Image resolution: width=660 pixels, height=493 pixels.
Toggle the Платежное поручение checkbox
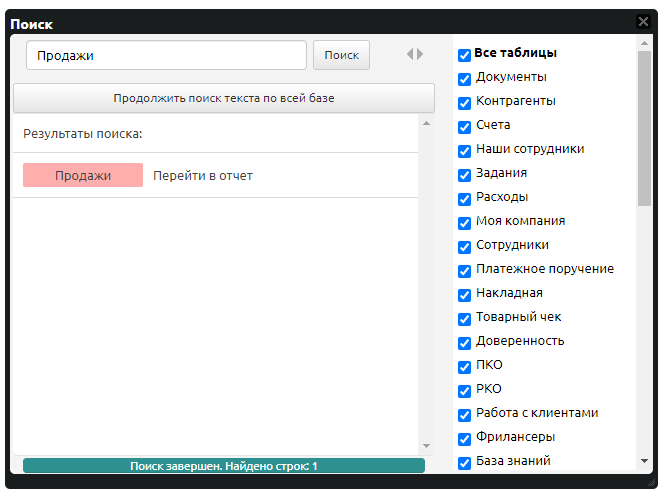tap(464, 271)
